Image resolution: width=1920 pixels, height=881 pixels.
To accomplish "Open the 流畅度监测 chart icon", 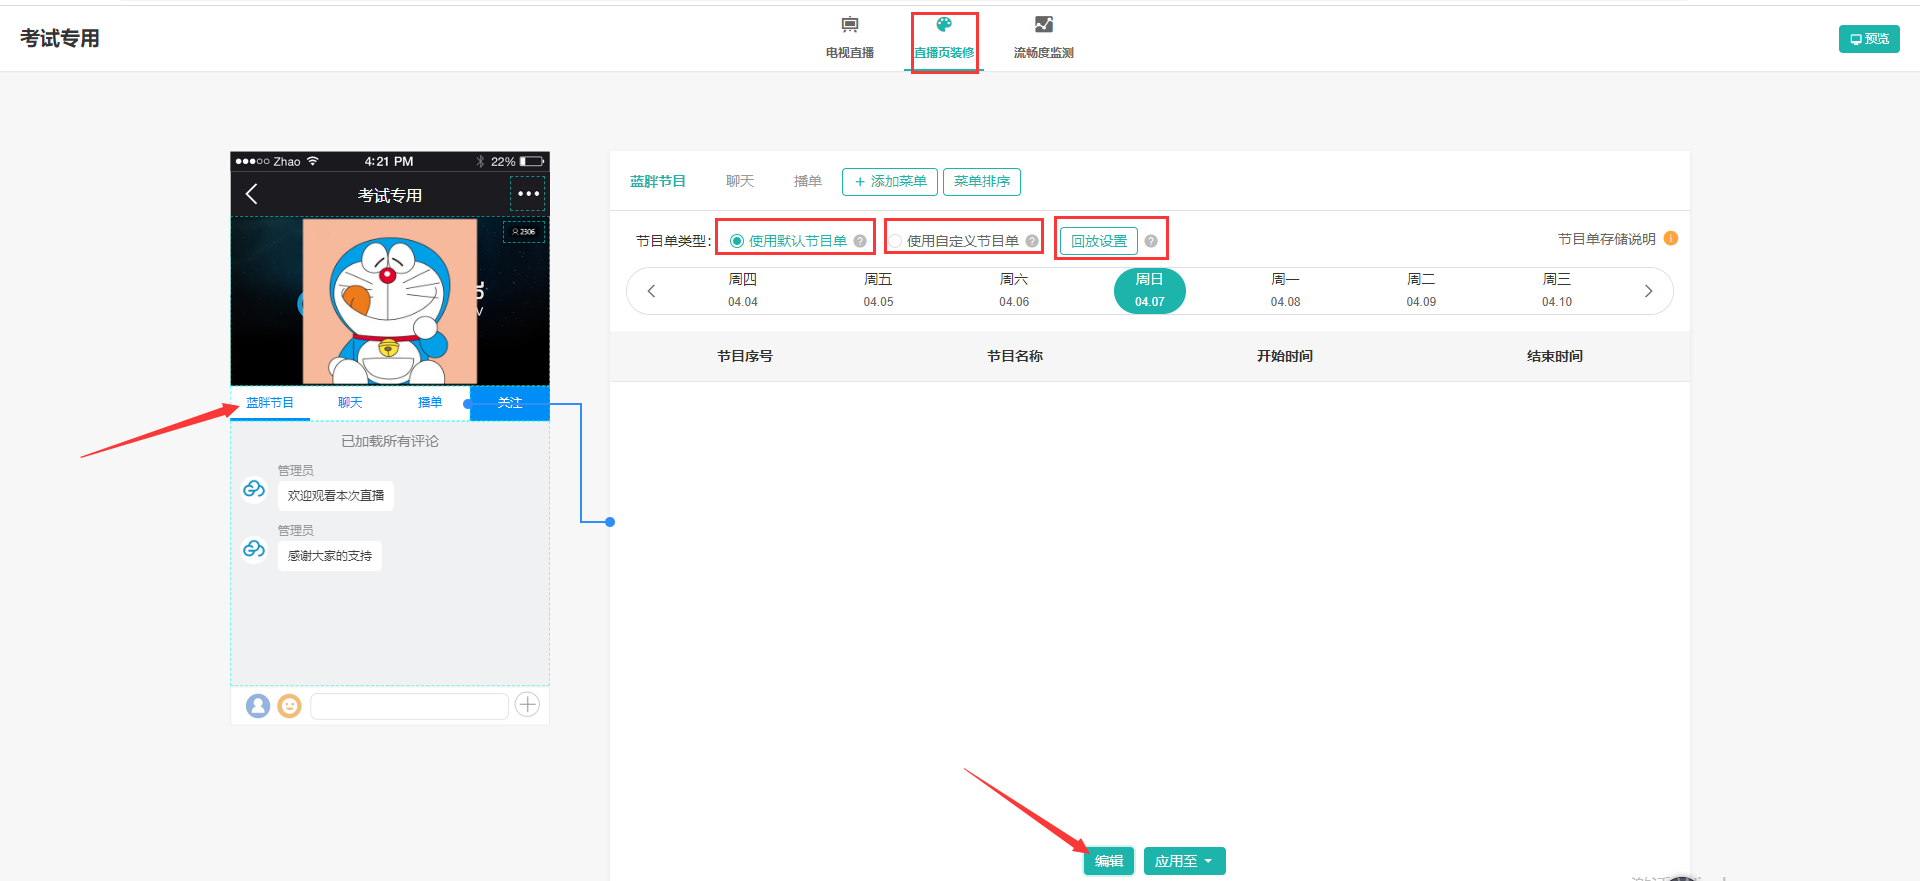I will [1044, 24].
